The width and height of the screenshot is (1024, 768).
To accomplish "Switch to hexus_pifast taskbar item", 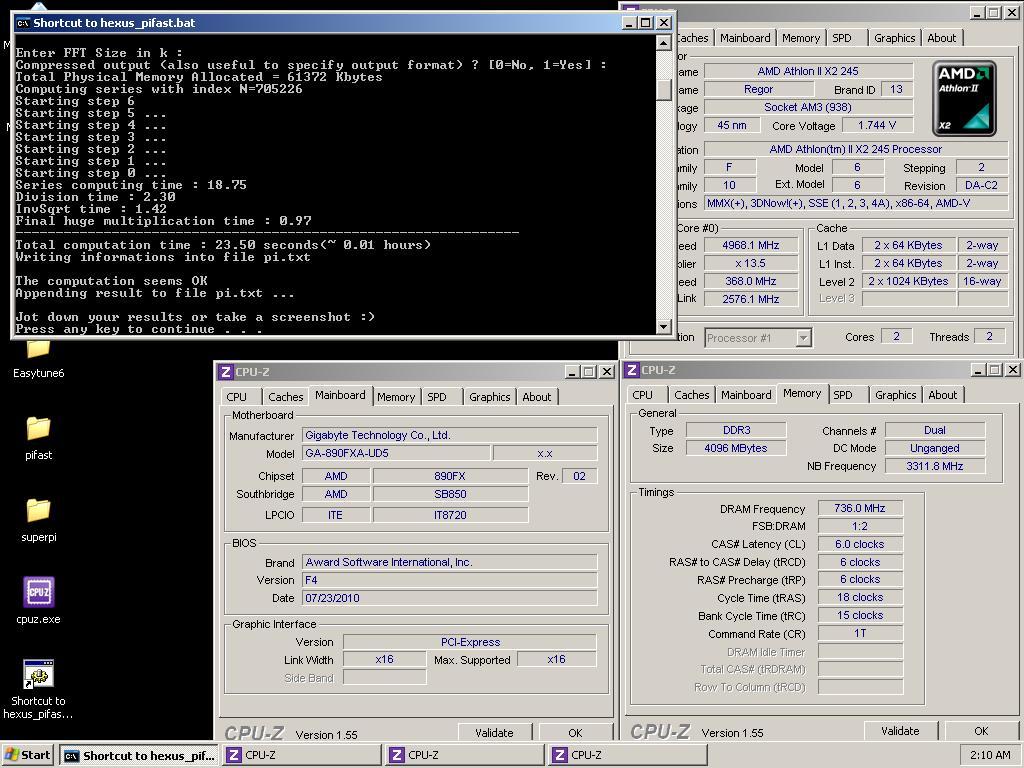I will pyautogui.click(x=140, y=756).
